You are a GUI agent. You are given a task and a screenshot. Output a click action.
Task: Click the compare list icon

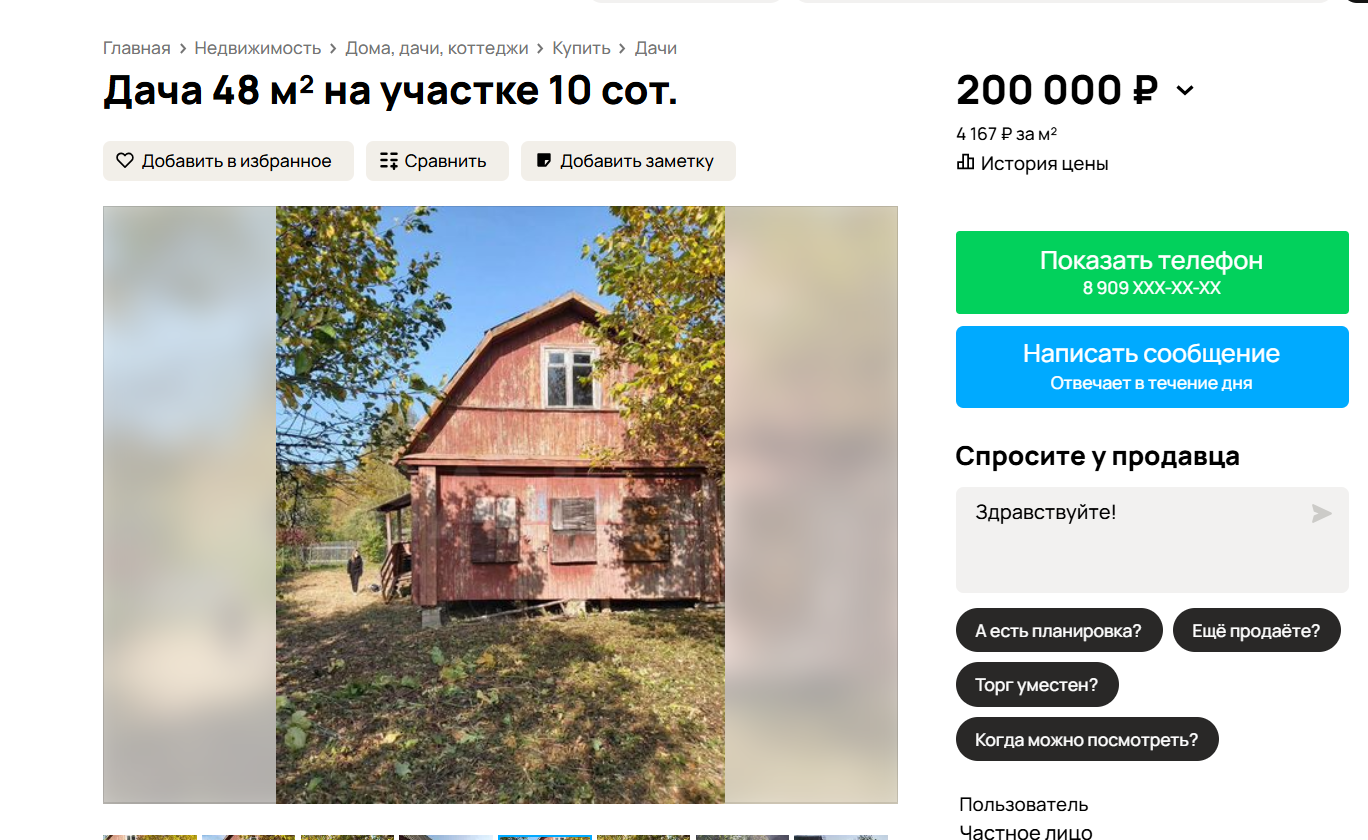coord(389,160)
